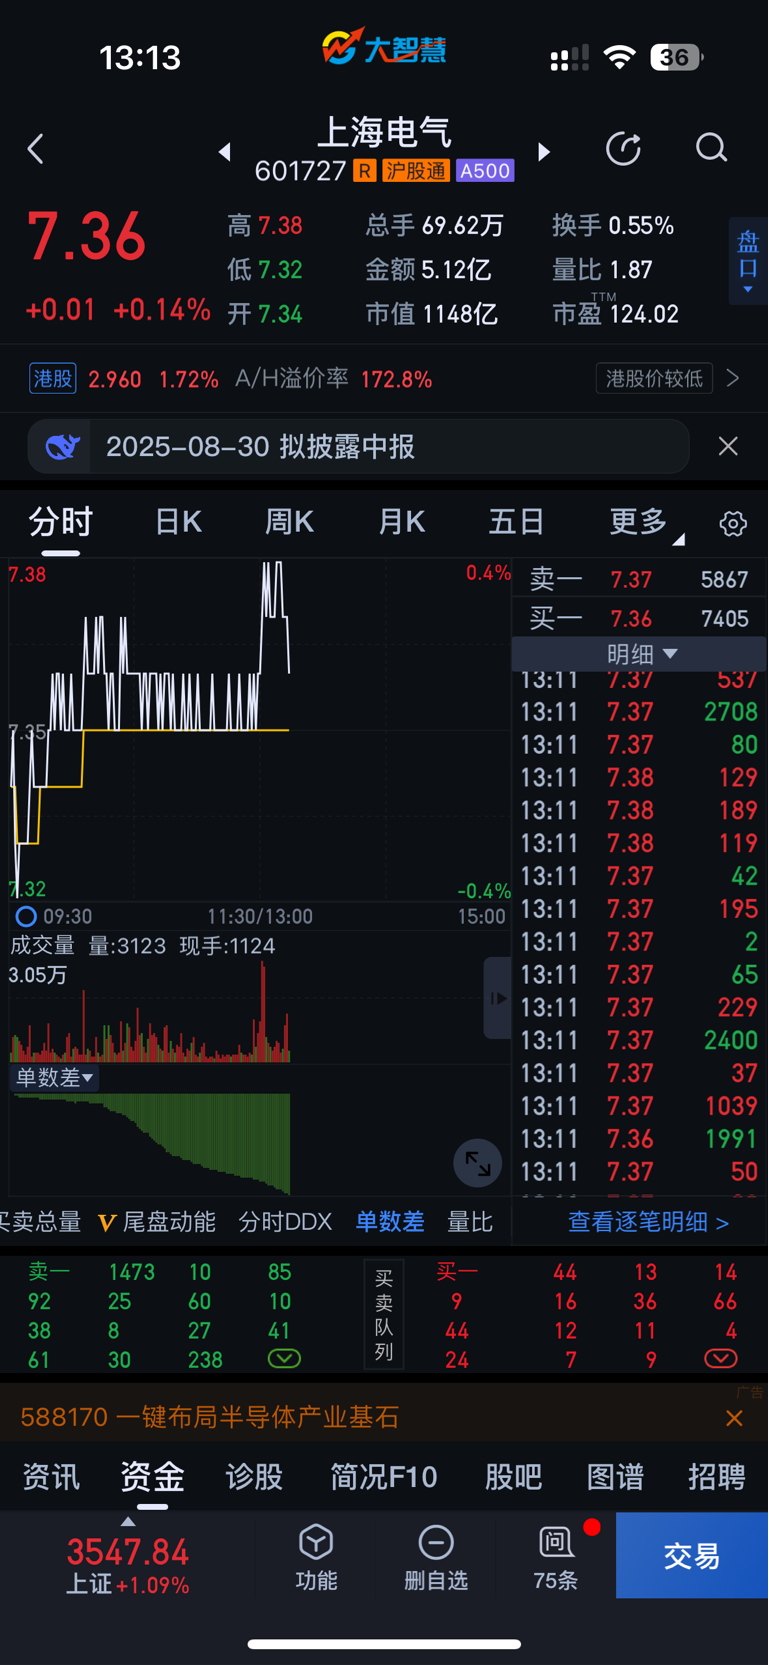Expand chart to fullscreen
This screenshot has width=769, height=1665.
coord(478,1164)
